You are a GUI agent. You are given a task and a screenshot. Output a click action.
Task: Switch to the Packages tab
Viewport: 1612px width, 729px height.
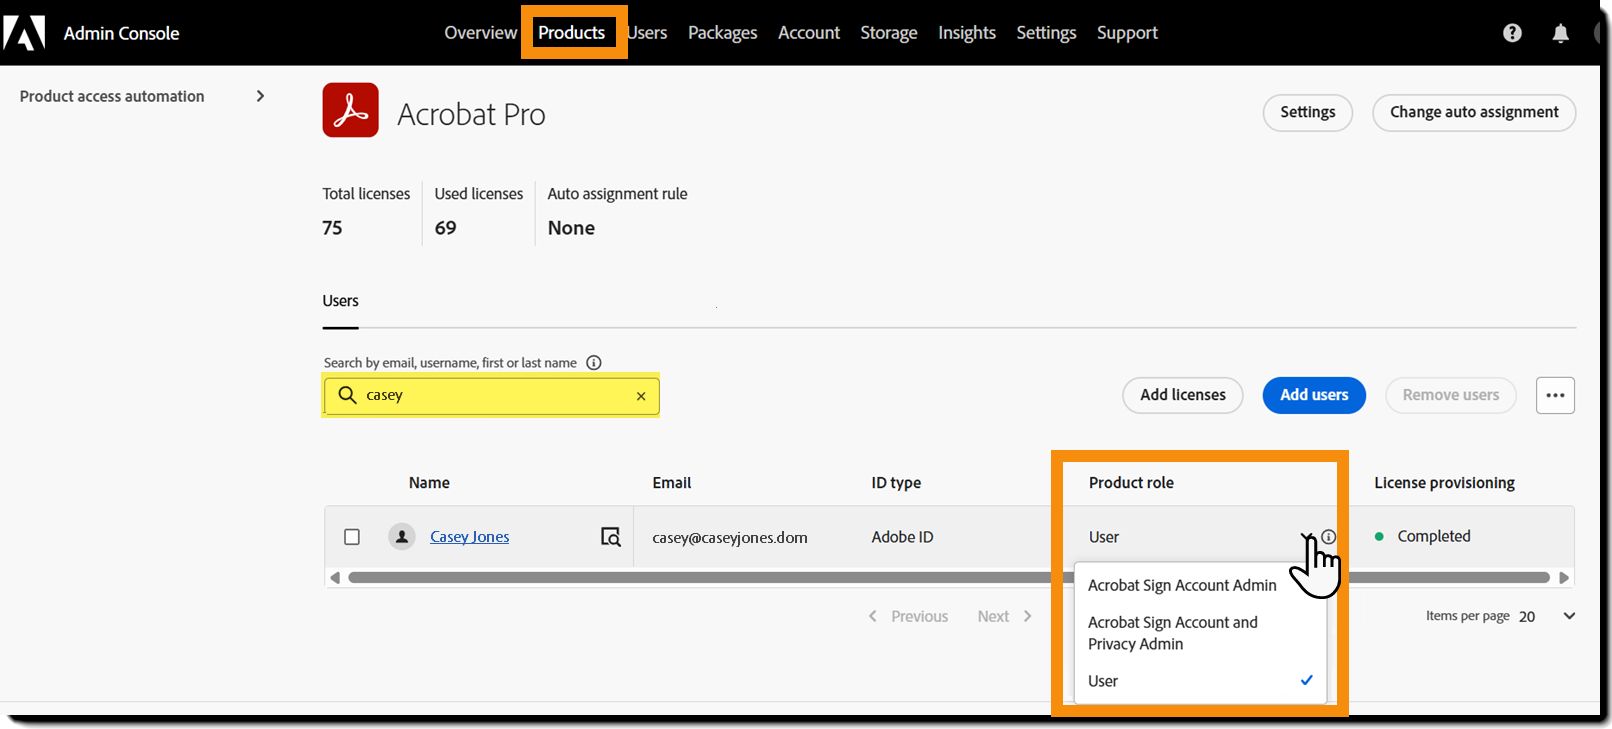722,33
